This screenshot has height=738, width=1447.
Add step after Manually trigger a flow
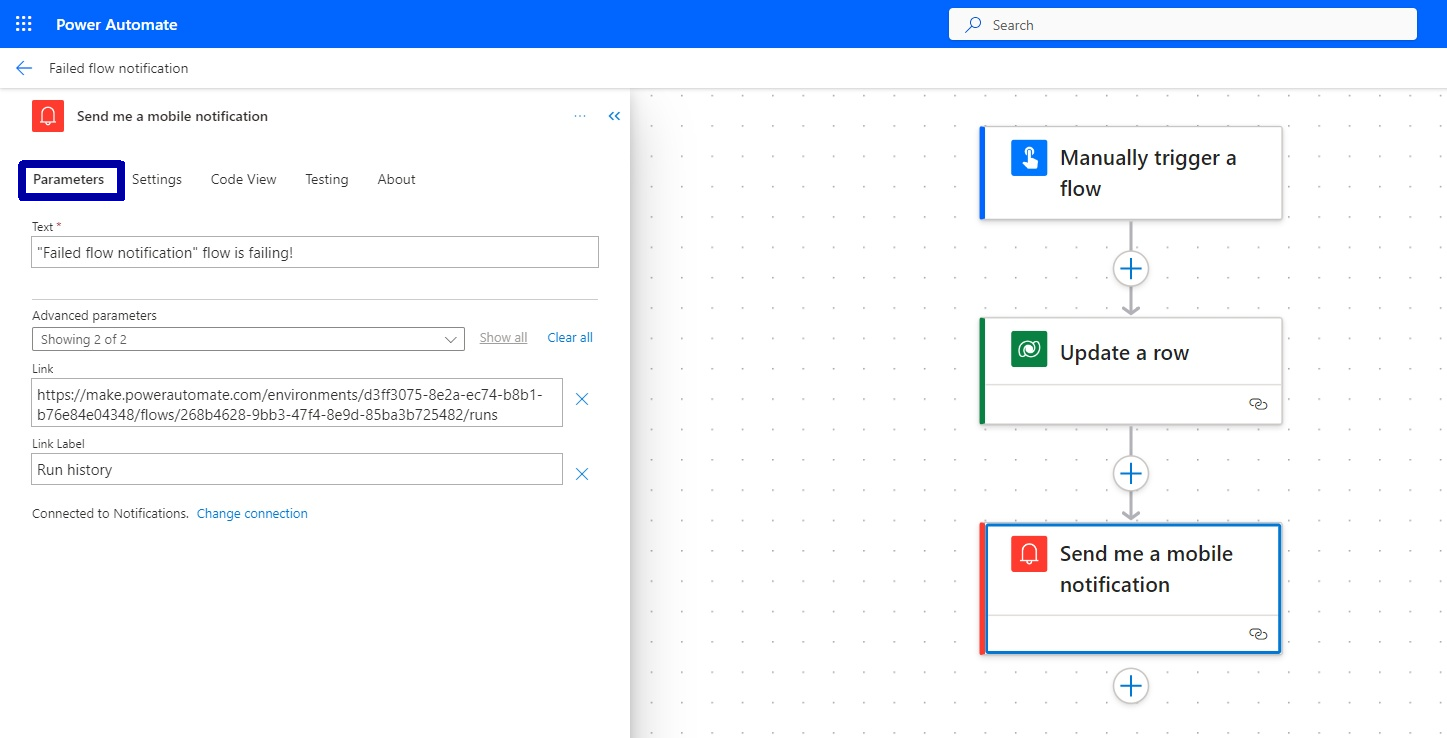pyautogui.click(x=1131, y=268)
